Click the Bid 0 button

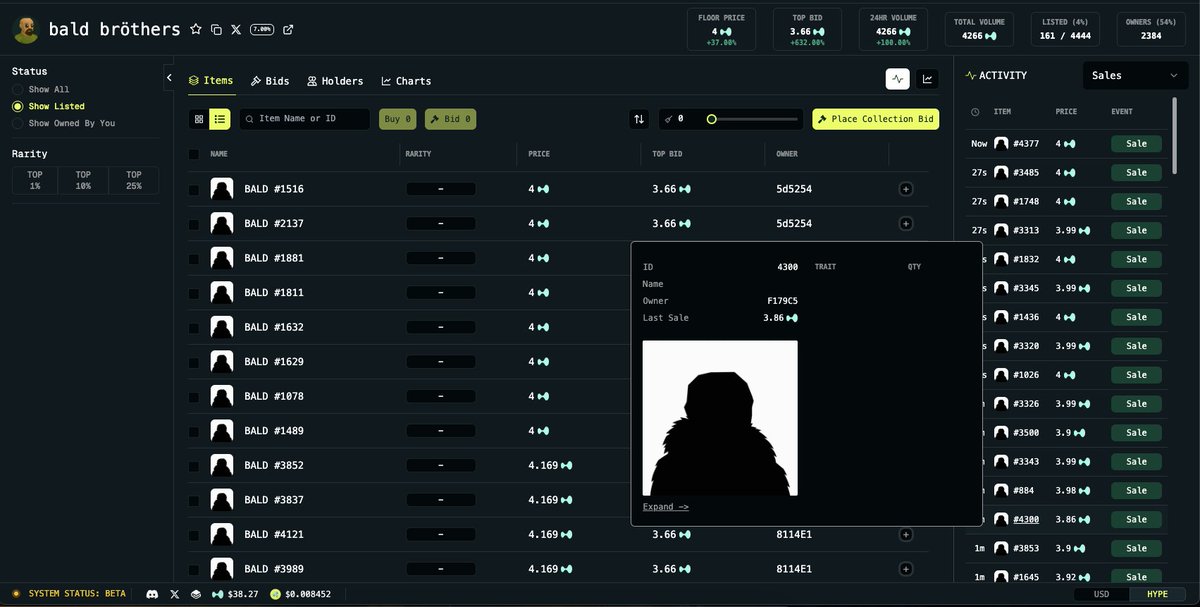450,119
